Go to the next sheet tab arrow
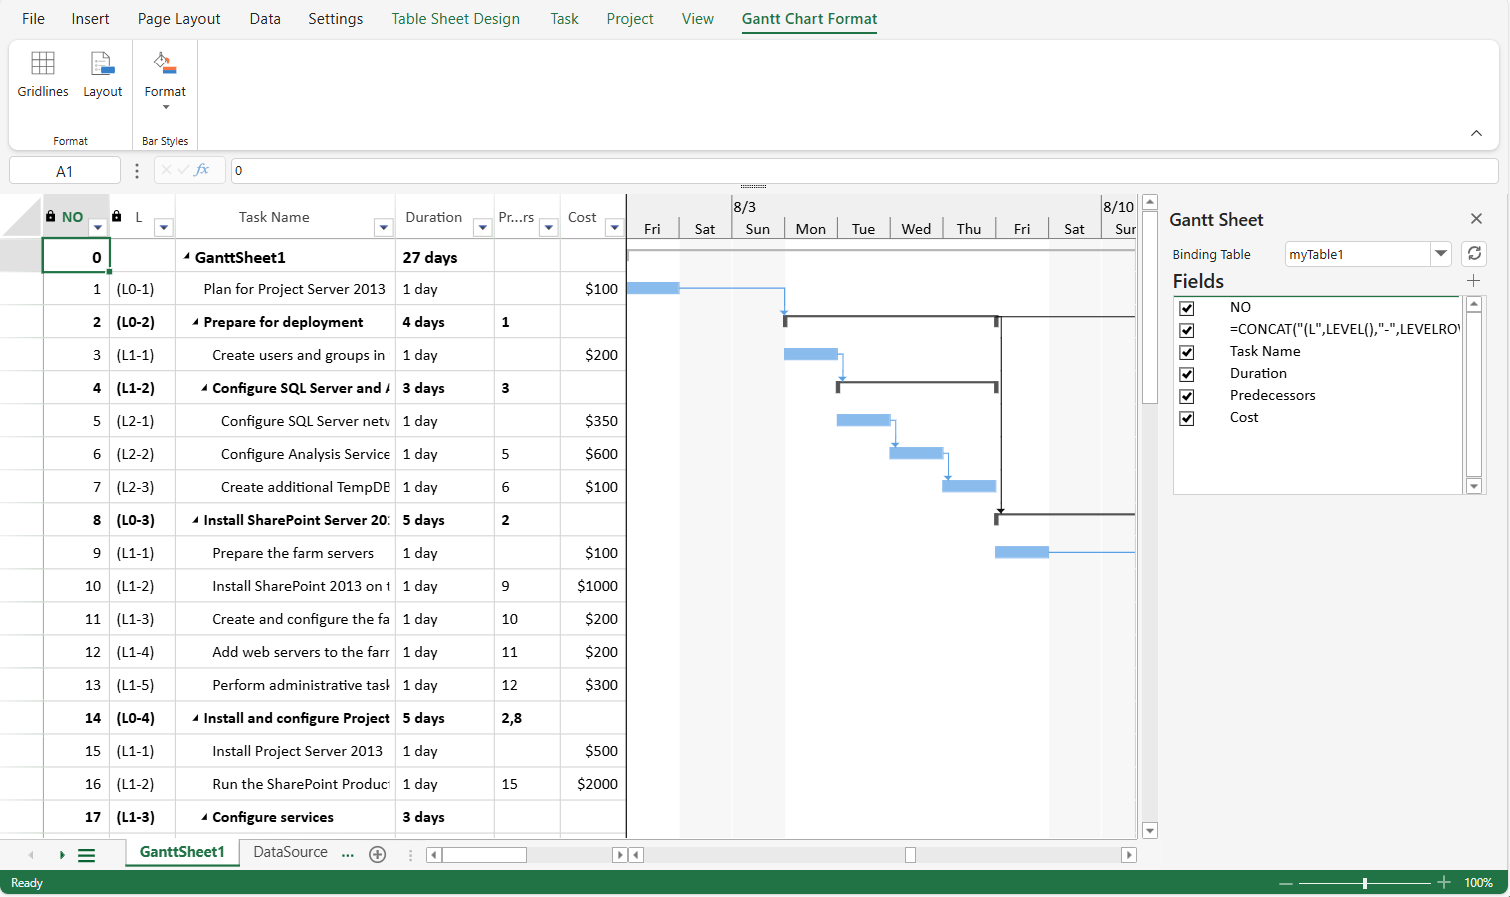The width and height of the screenshot is (1510, 897). pos(62,855)
